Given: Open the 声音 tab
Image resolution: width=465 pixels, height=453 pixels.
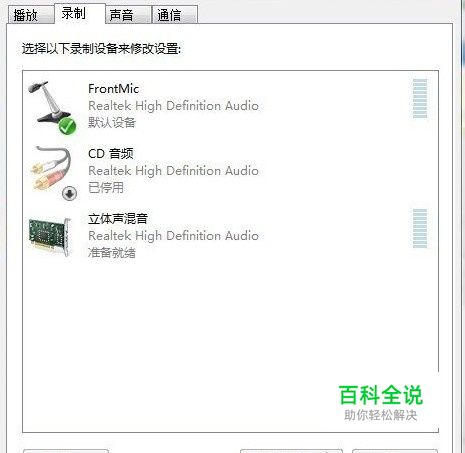Looking at the screenshot, I should click(128, 15).
